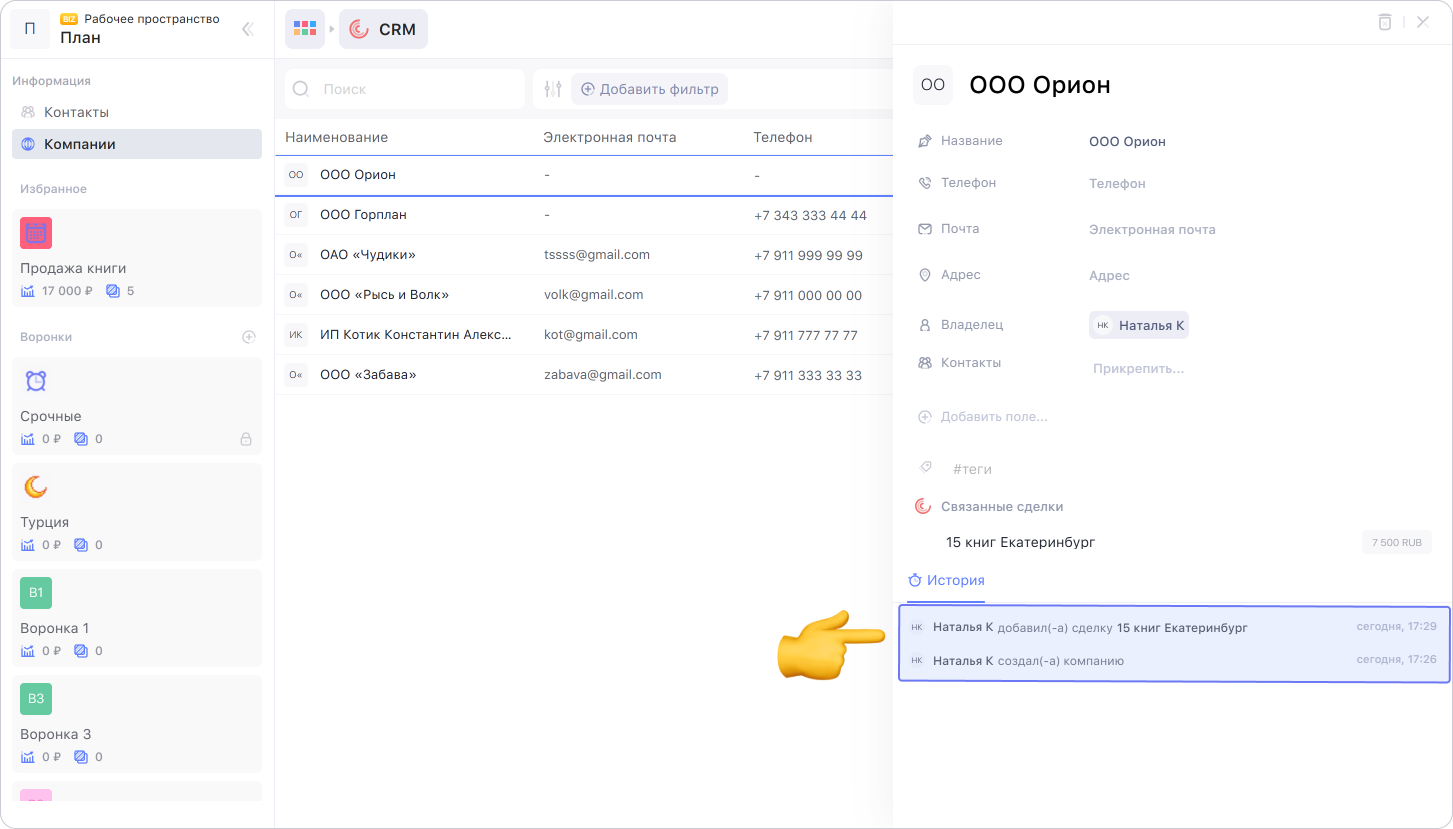
Task: Type in the Поиск search field
Action: pyautogui.click(x=415, y=89)
